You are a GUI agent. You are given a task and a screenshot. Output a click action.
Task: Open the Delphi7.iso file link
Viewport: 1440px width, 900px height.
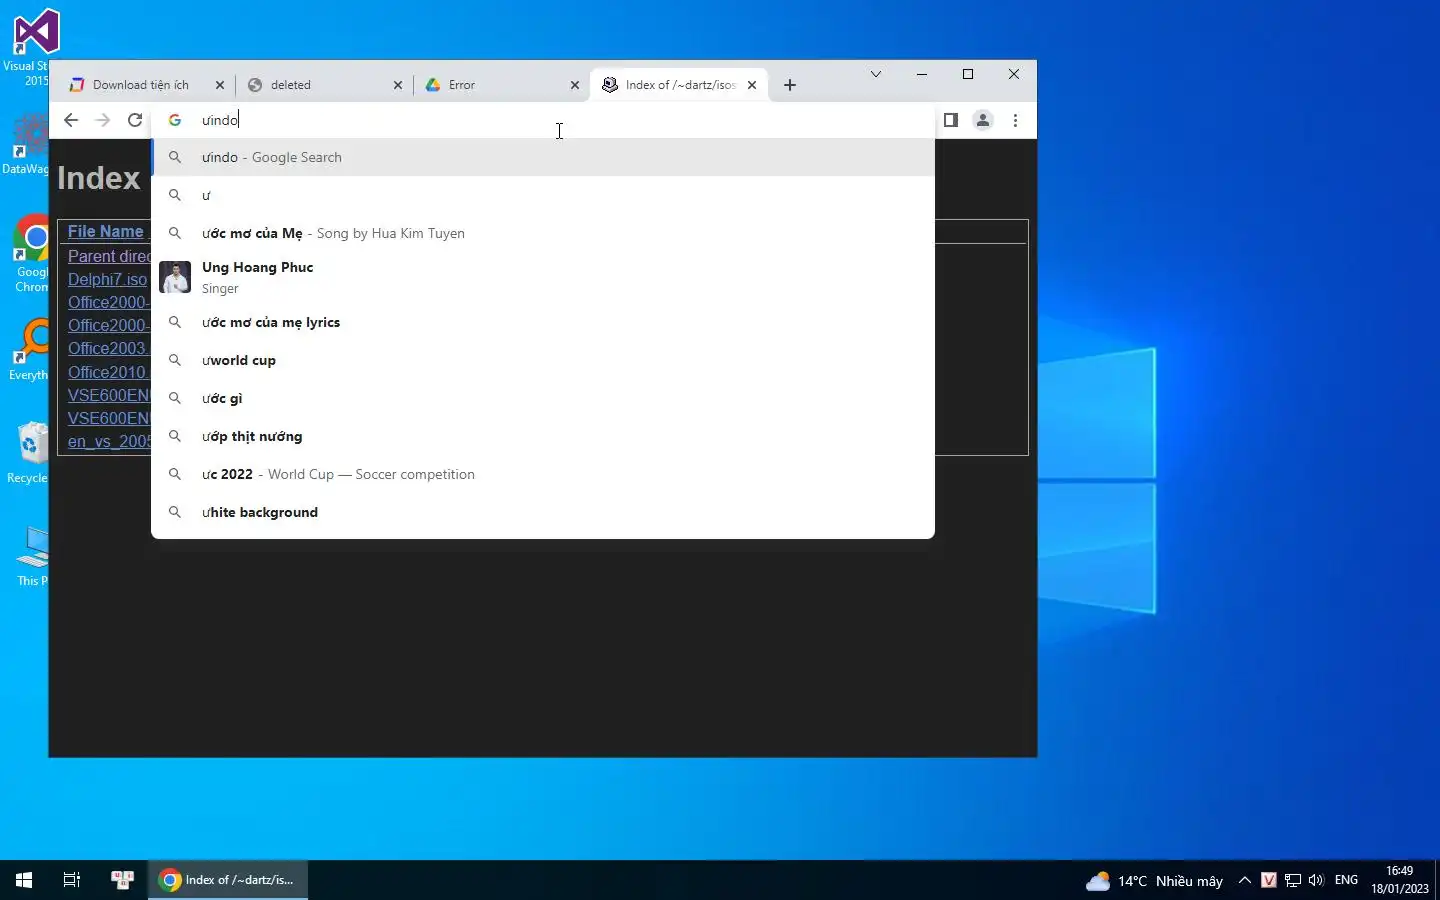[107, 279]
